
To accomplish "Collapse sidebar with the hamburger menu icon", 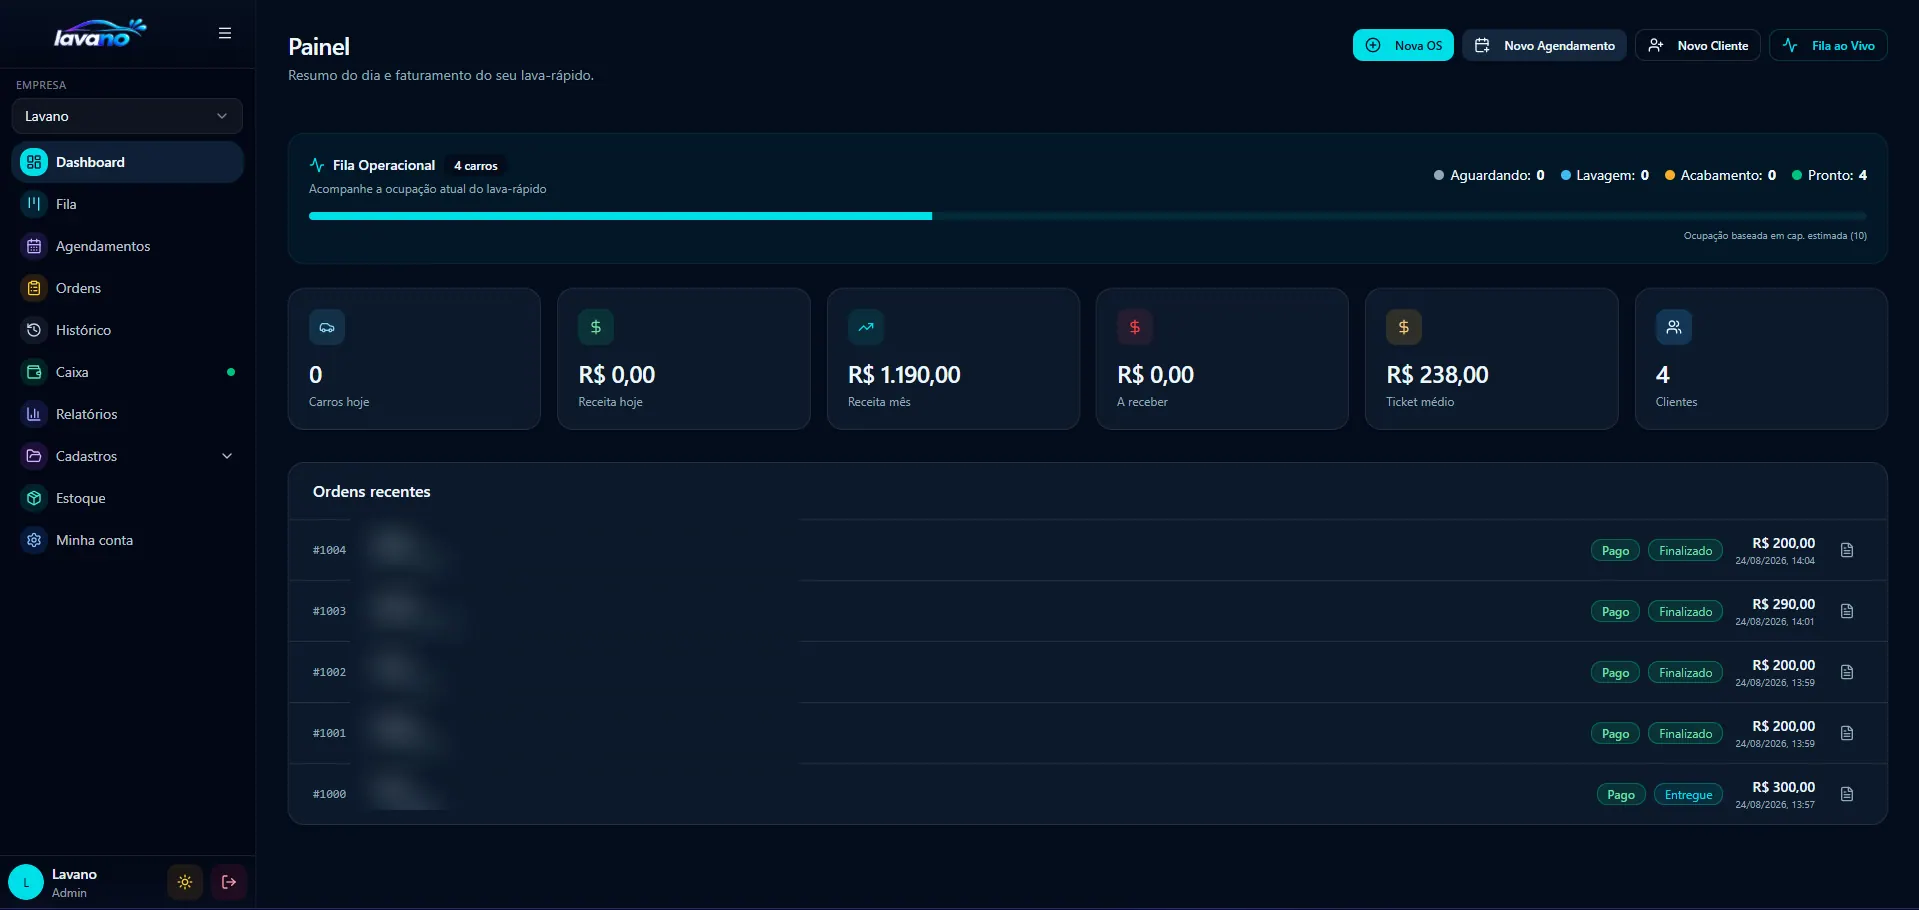I will (x=225, y=33).
